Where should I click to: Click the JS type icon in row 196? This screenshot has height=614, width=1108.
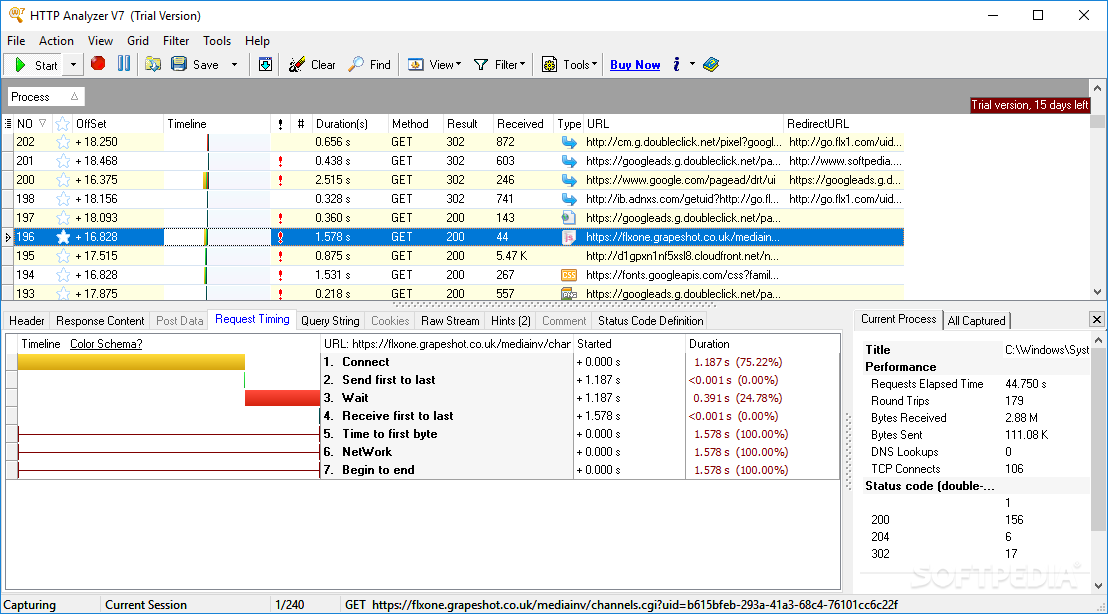pos(569,237)
